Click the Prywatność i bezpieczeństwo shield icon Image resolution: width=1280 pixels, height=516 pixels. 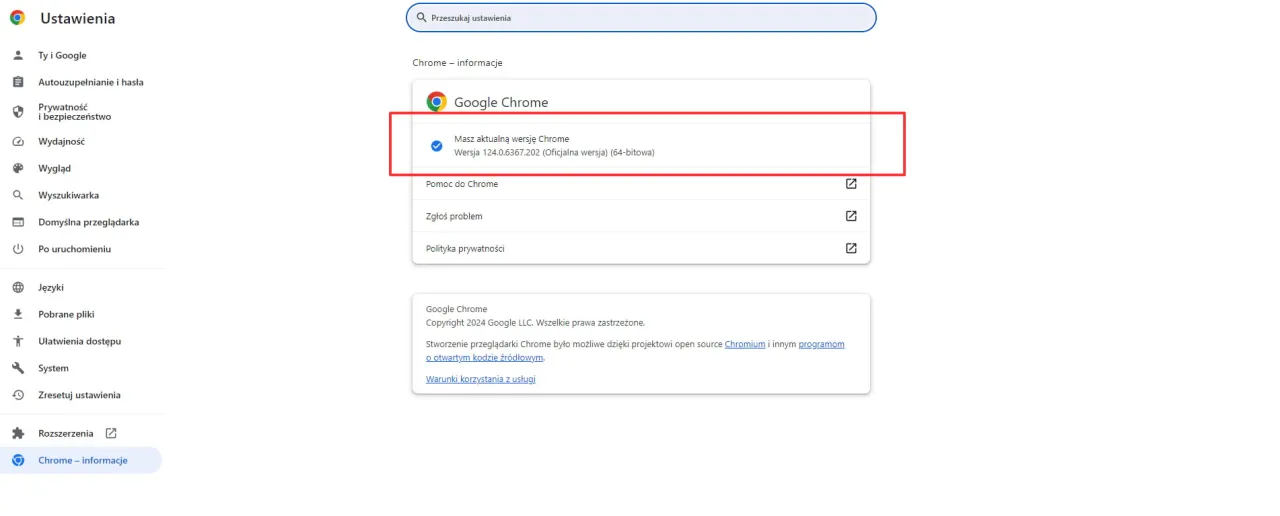coord(18,111)
